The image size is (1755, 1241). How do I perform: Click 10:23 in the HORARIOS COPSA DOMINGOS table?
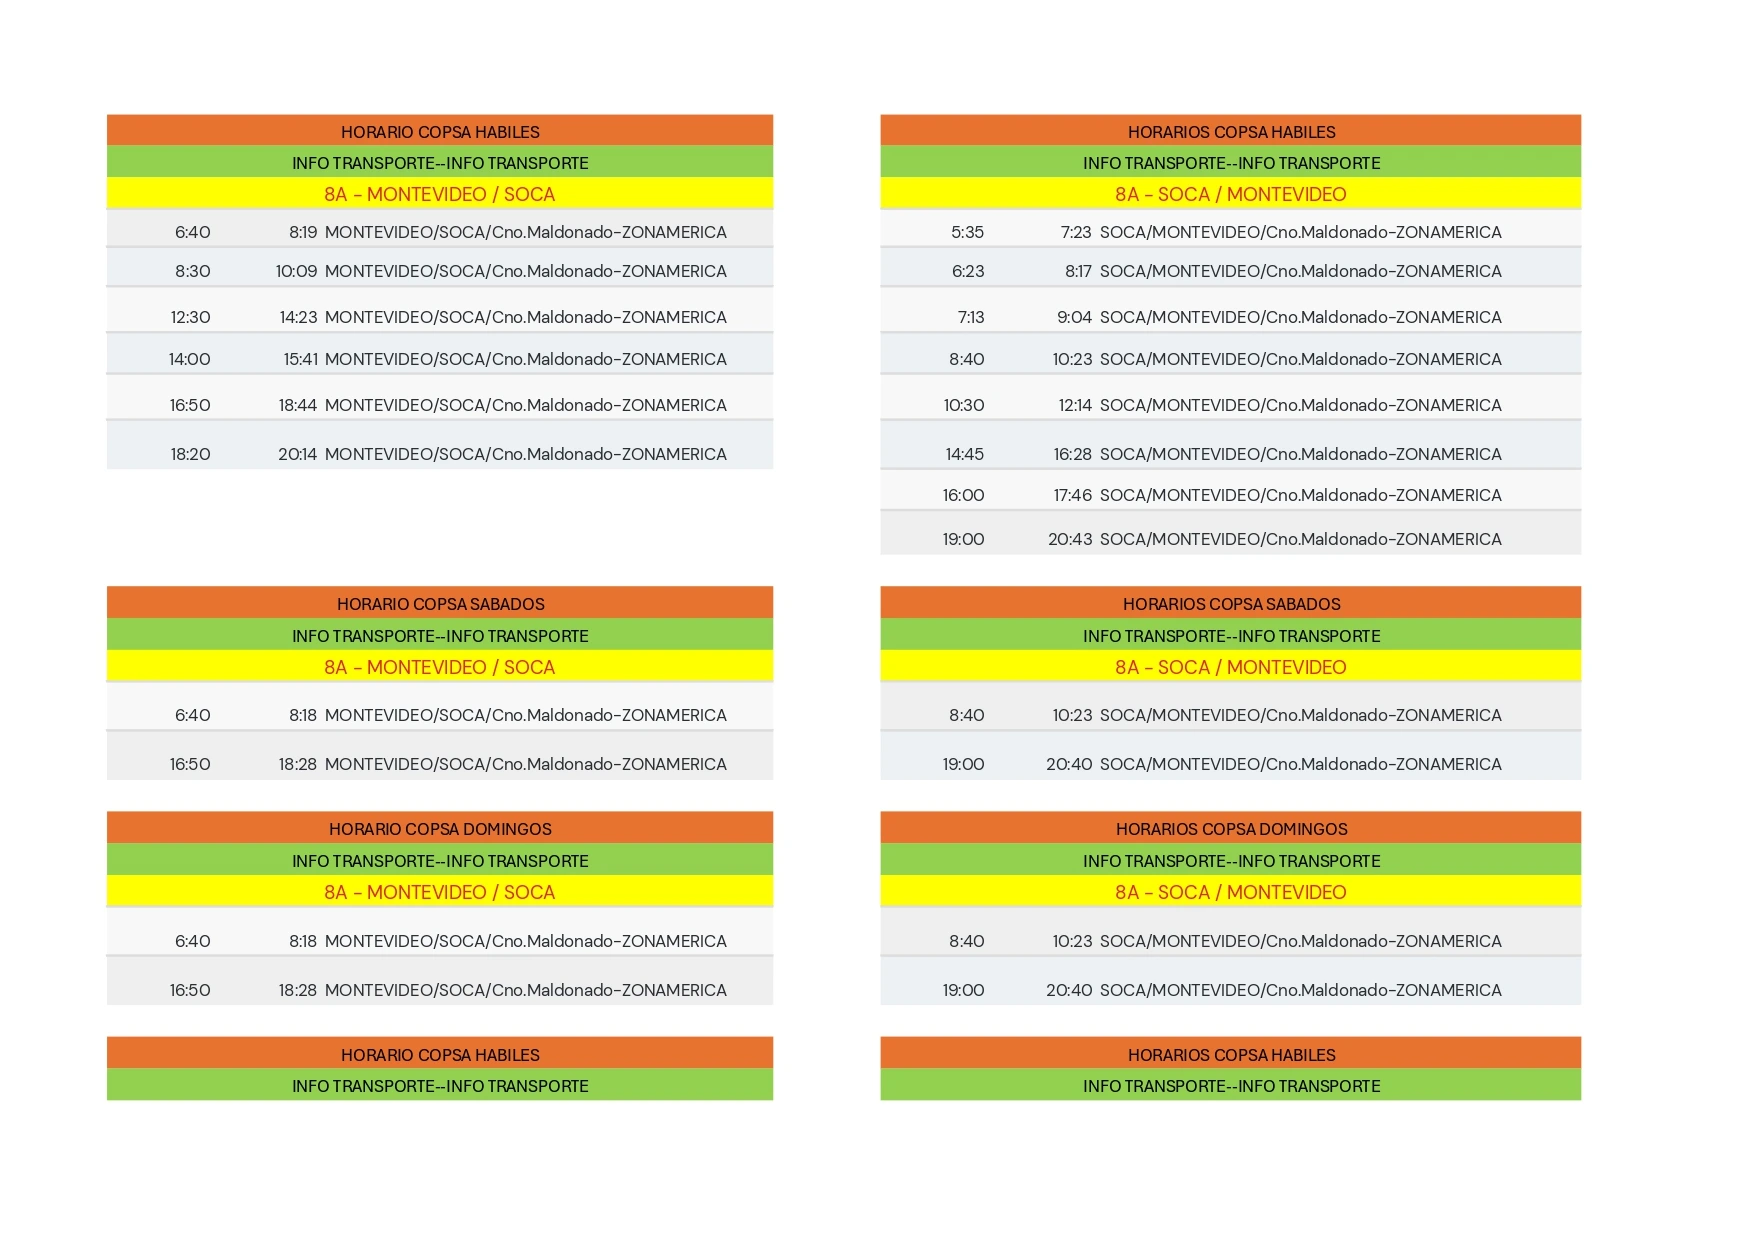(1072, 941)
